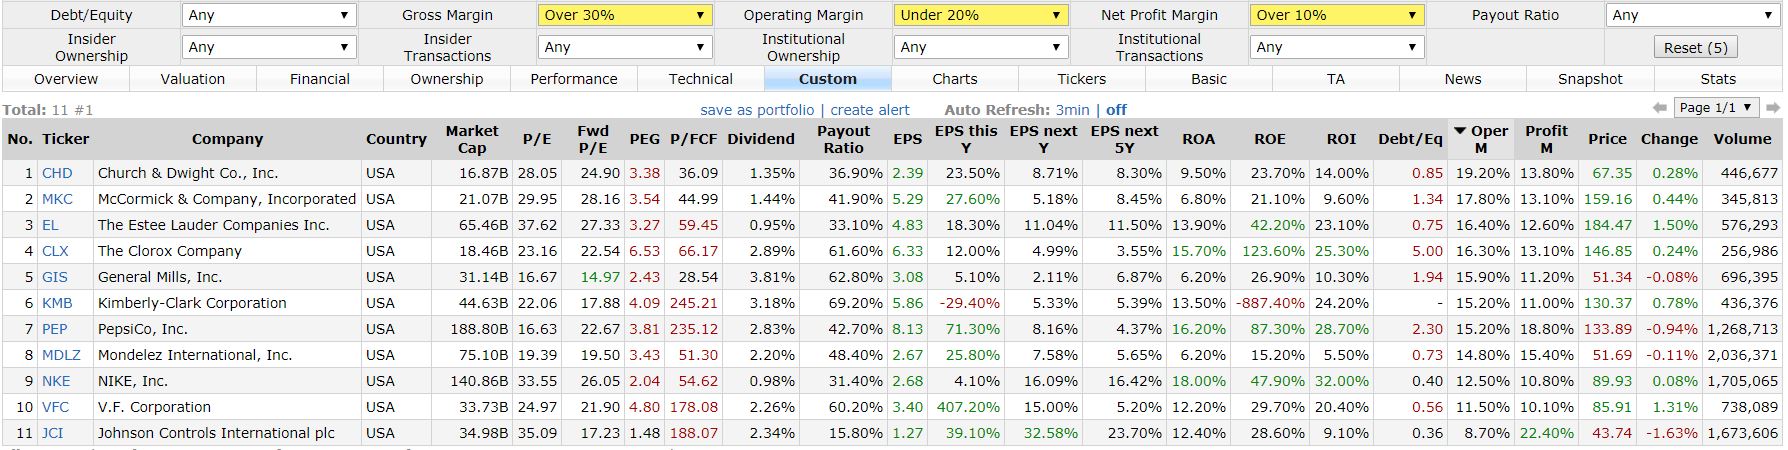Screen dimensions: 1788x450
Task: Go to the next page arrow
Action: point(1773,108)
